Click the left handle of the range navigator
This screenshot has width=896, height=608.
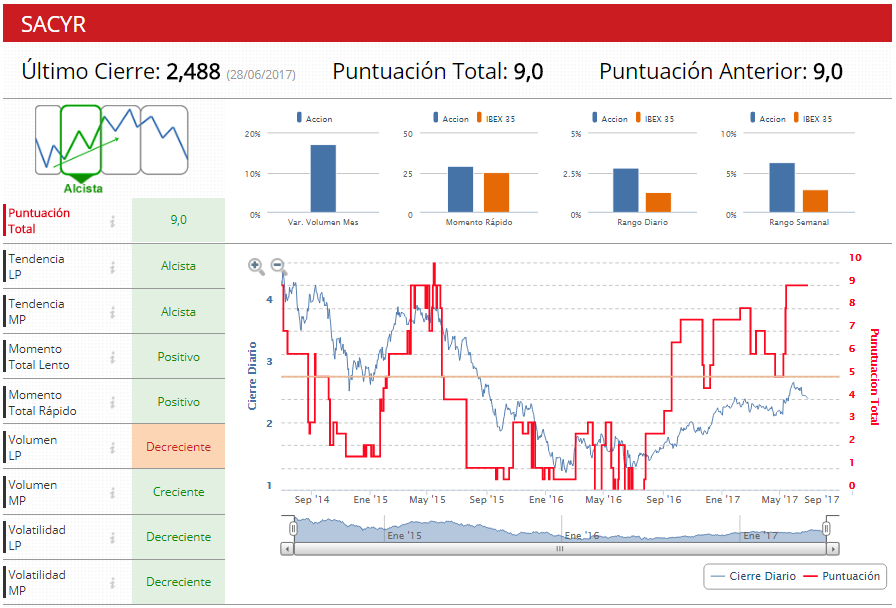click(293, 529)
